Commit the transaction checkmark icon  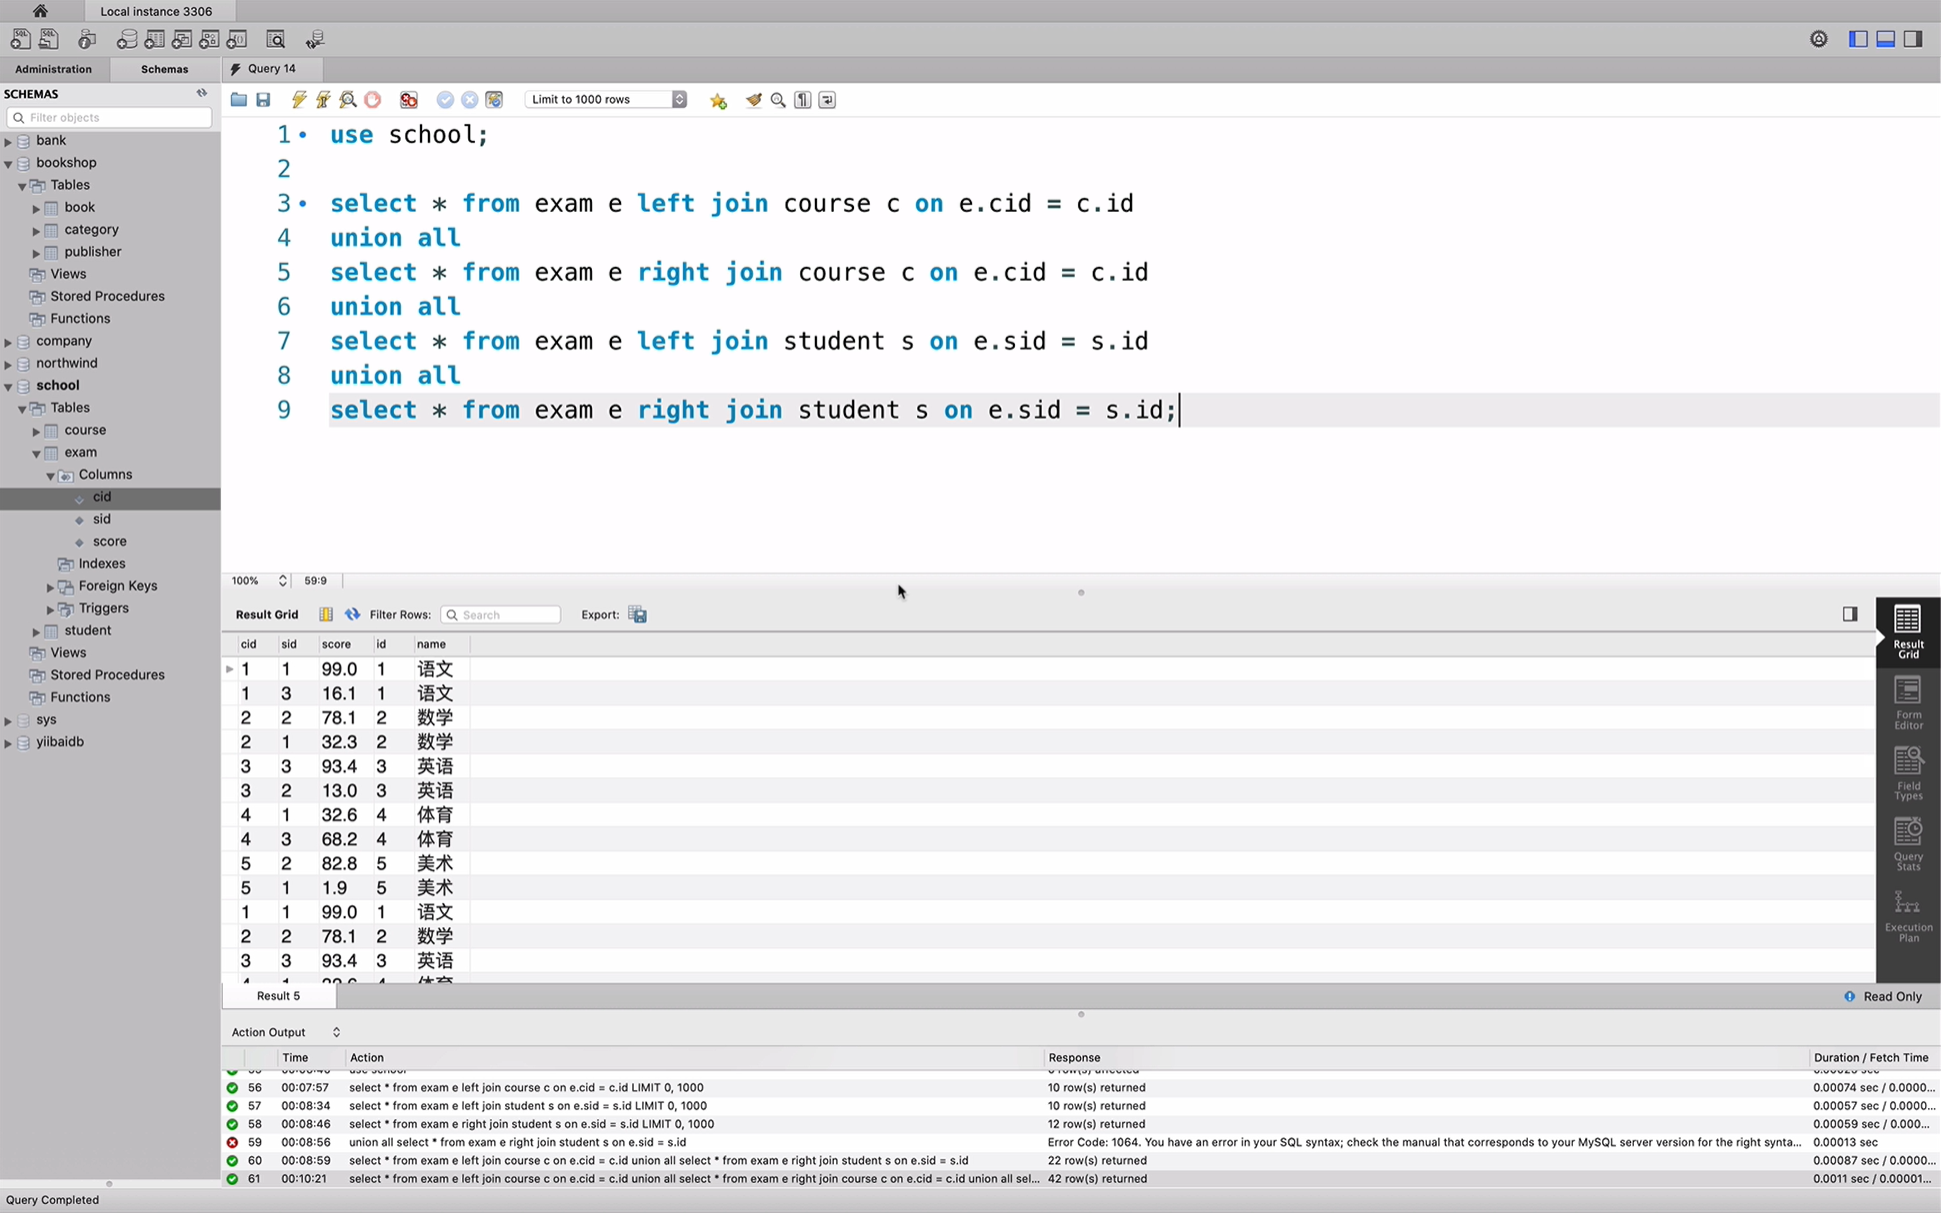coord(445,100)
